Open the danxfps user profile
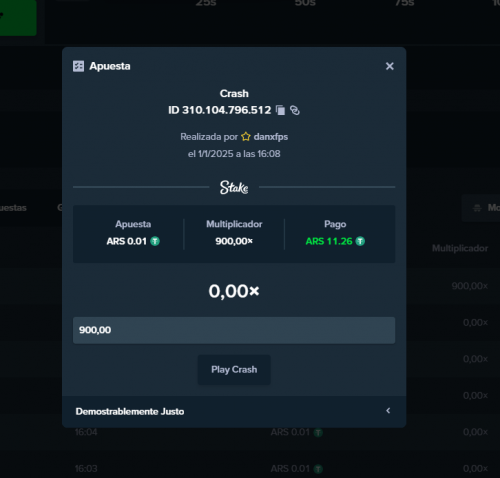This screenshot has height=478, width=500. [271, 137]
